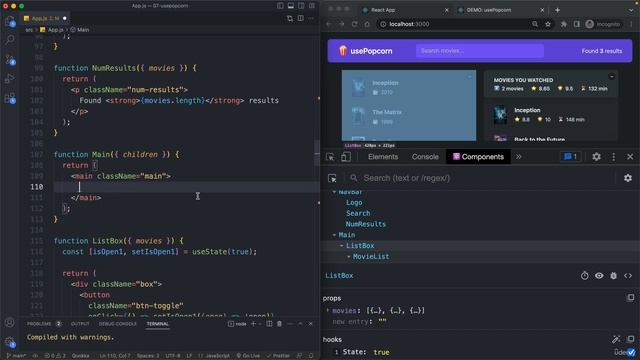Switch to the Console tab
This screenshot has width=640, height=360.
(x=425, y=157)
